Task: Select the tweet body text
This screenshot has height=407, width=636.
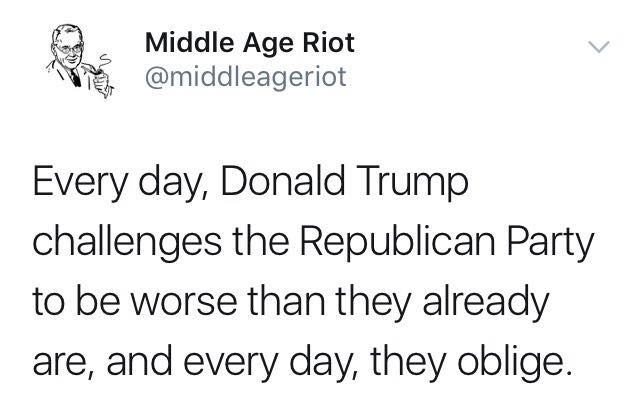Action: pyautogui.click(x=313, y=271)
